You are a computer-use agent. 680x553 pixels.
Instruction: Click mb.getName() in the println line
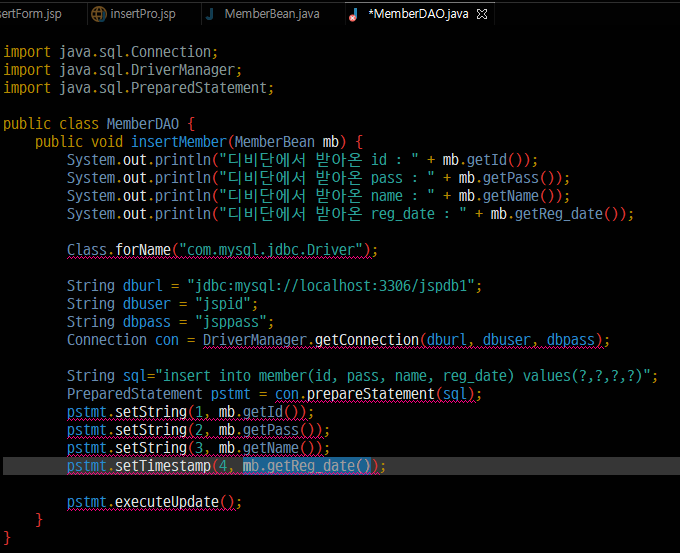510,196
